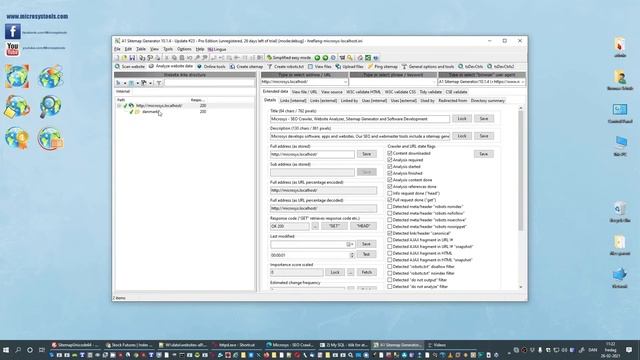
Task: Open the Recycle Bin desktop icon
Action: pos(620,211)
